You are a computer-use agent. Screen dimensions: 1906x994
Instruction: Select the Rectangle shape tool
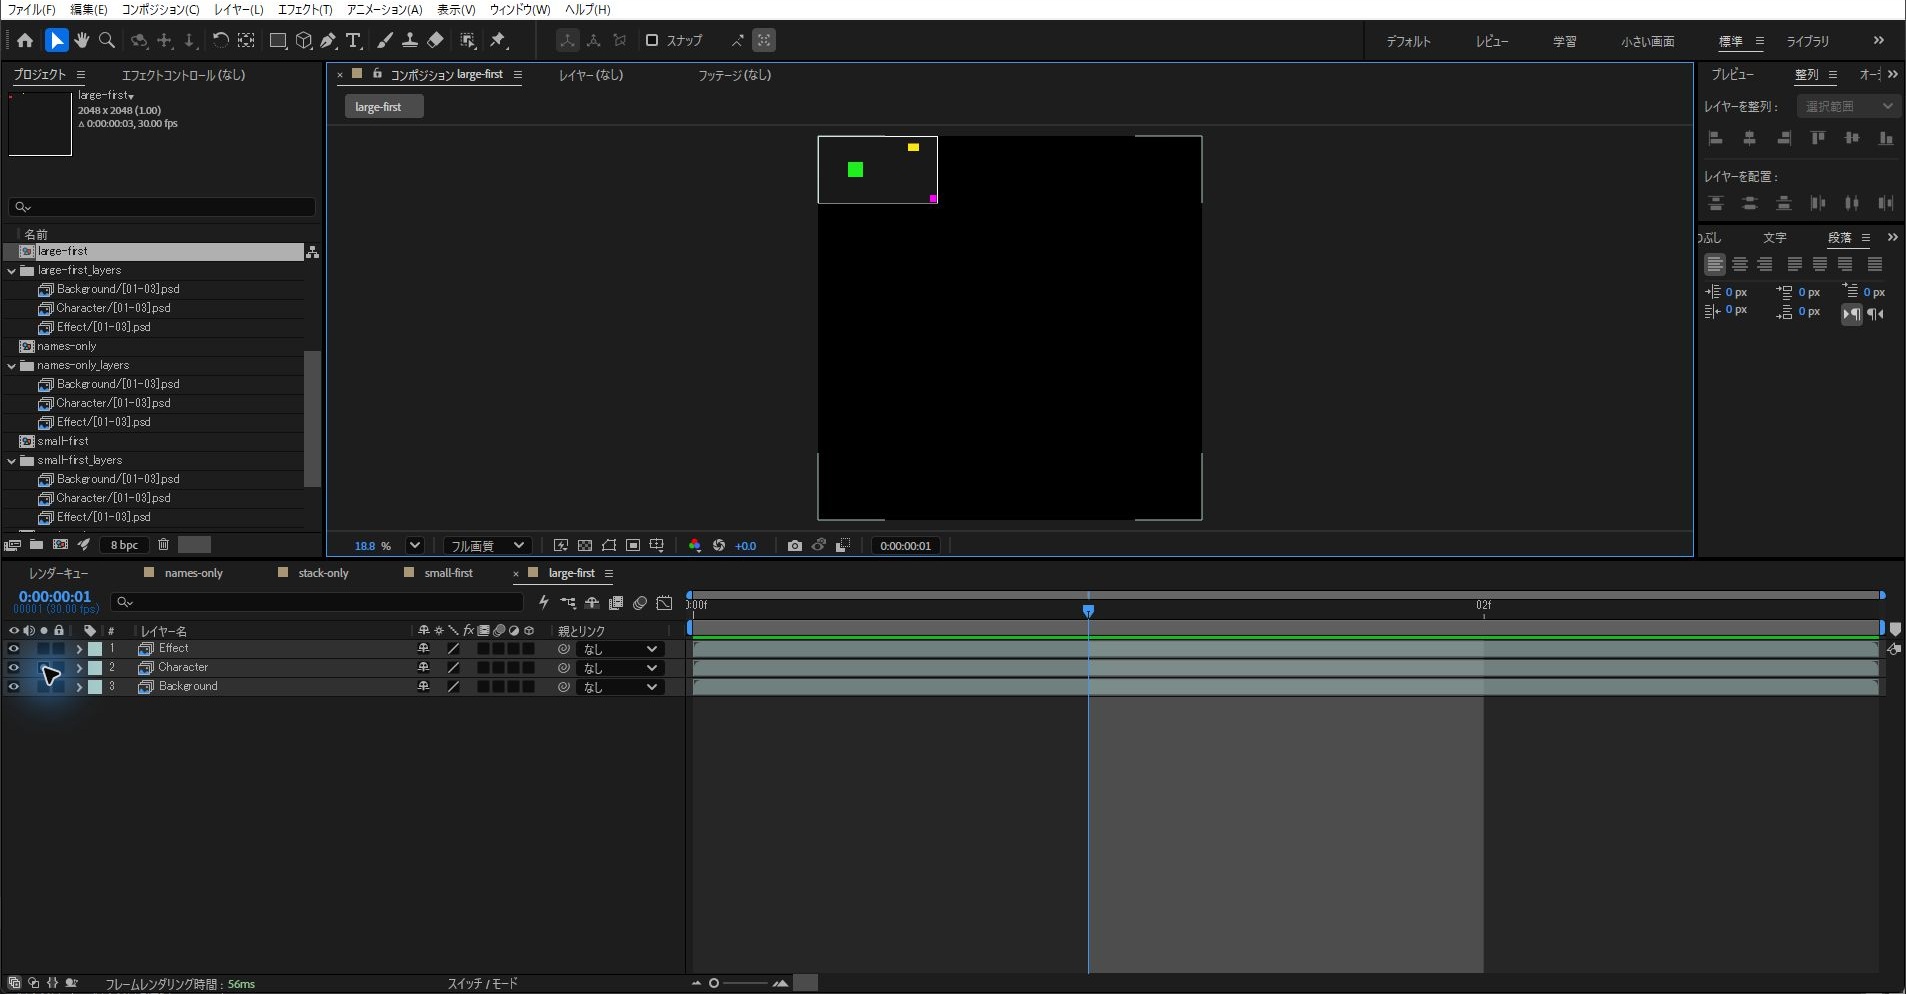(278, 40)
